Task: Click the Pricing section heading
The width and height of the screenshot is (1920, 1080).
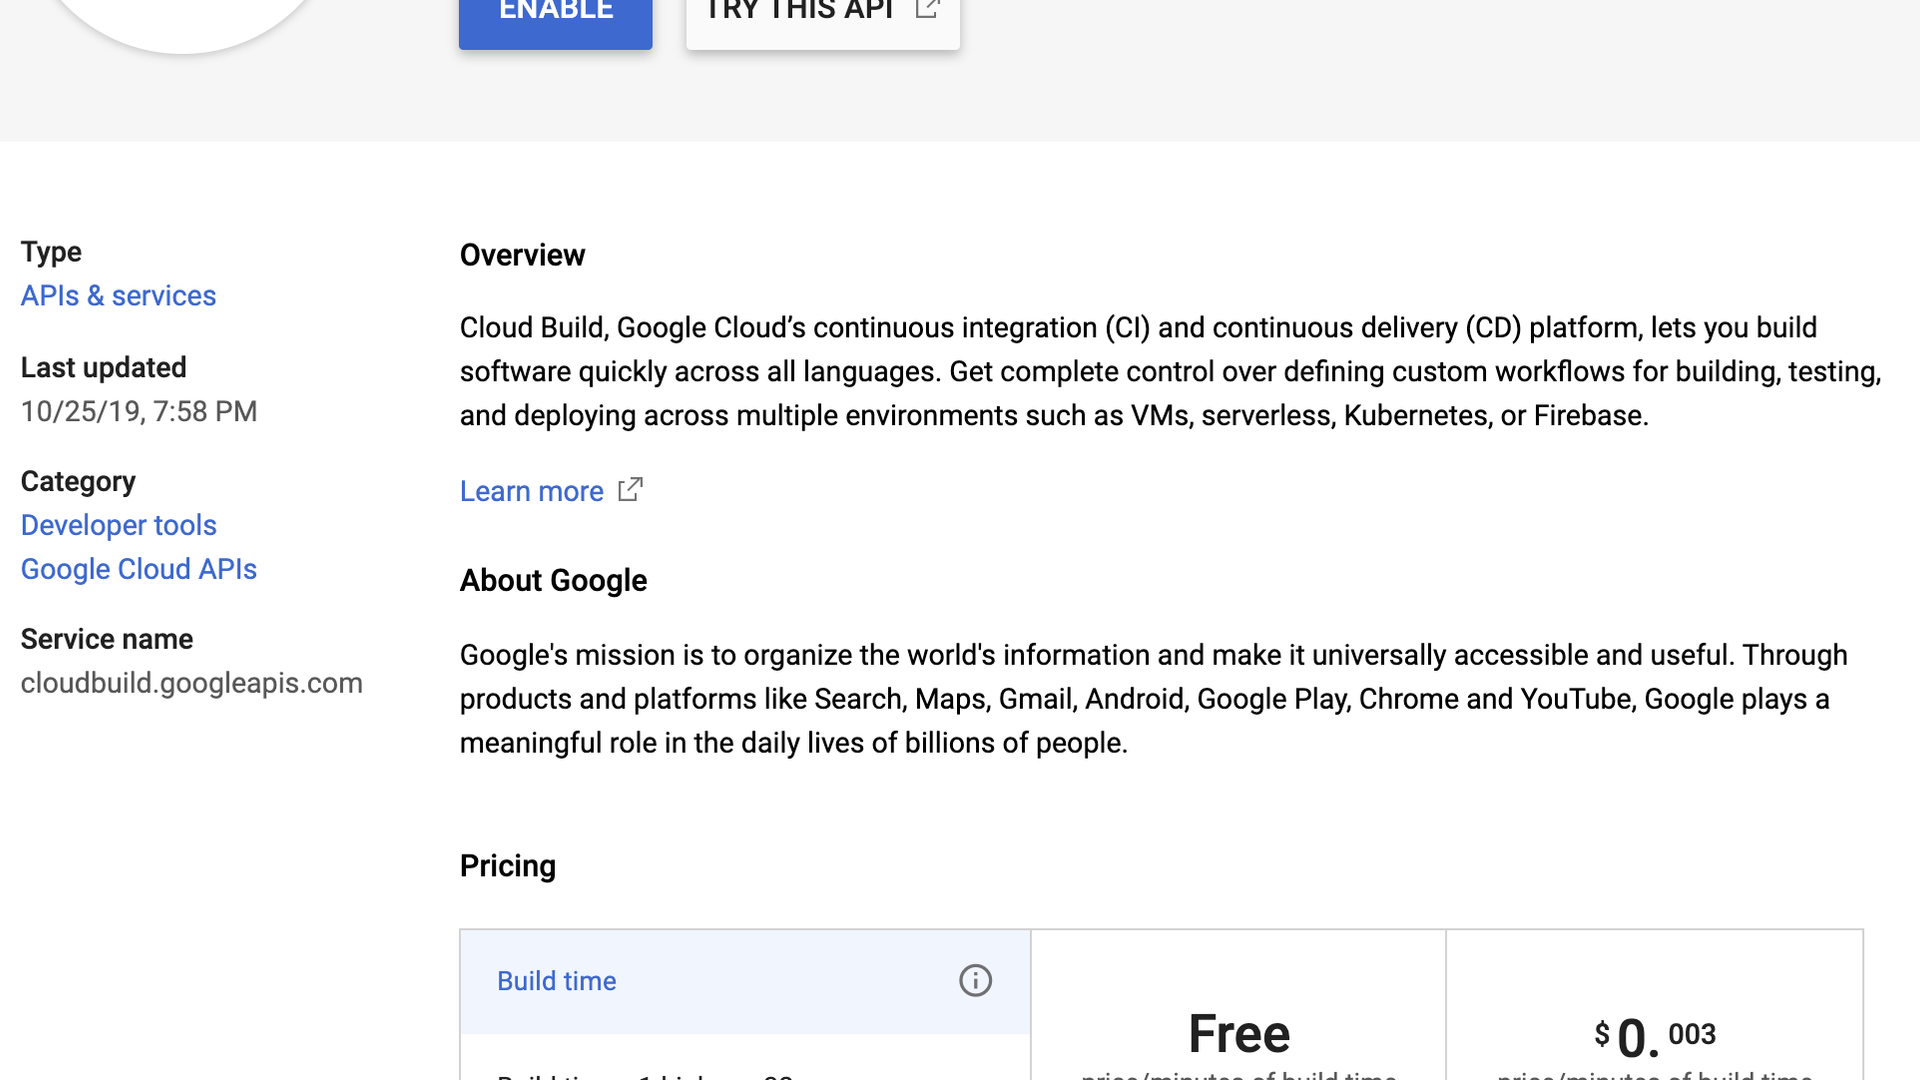Action: click(x=507, y=866)
